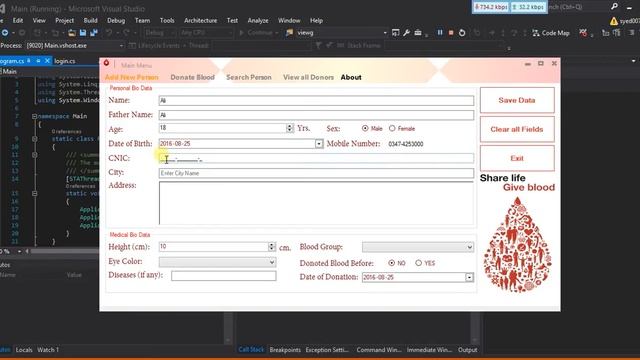Pin the Program.cs tab with the pin icon
Image resolution: width=640 pixels, height=360 pixels.
(x=38, y=61)
